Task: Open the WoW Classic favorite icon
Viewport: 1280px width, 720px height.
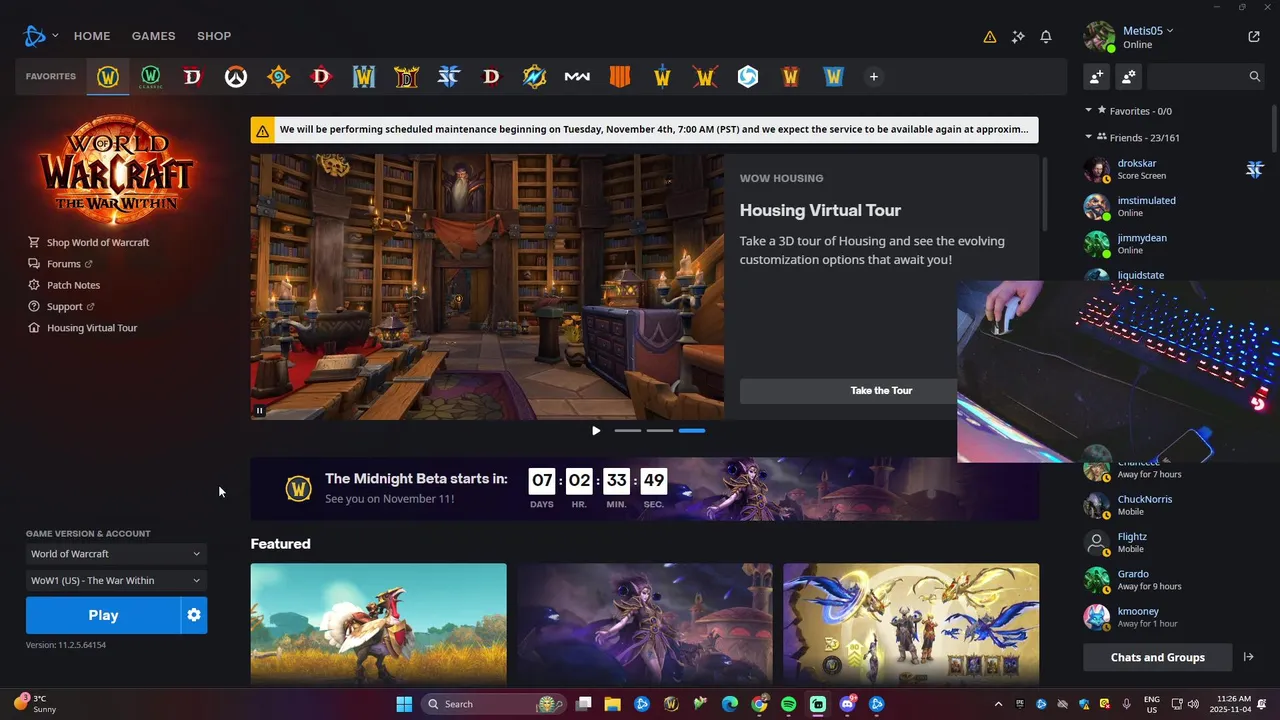Action: click(x=151, y=77)
